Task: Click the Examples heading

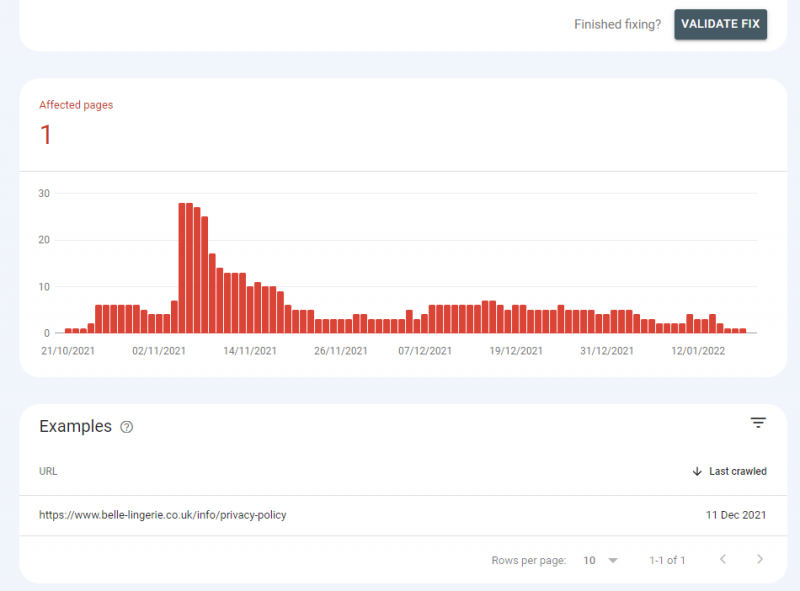Action: 76,426
